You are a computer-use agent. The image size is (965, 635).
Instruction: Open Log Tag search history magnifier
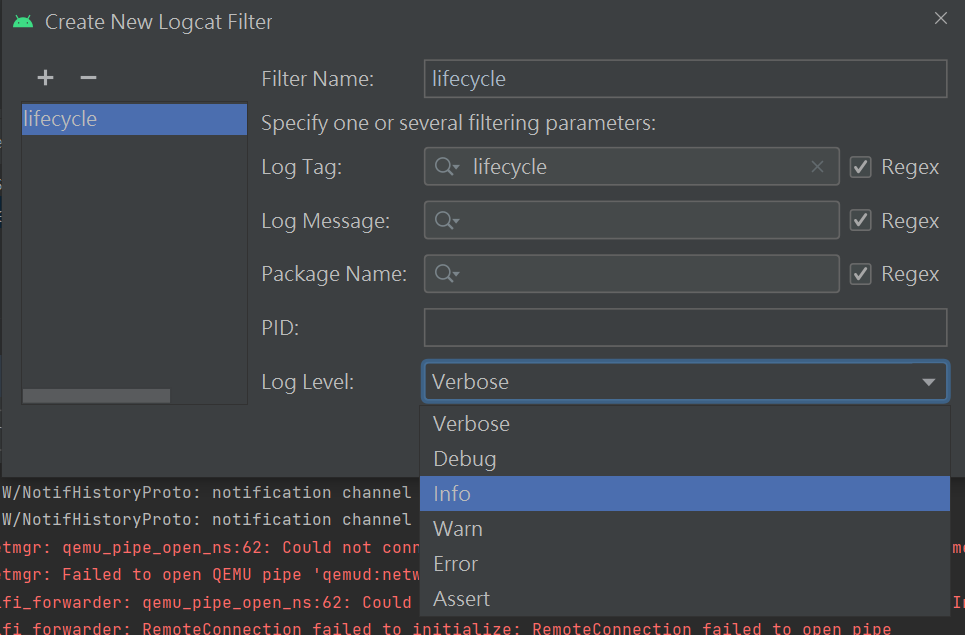[x=446, y=167]
